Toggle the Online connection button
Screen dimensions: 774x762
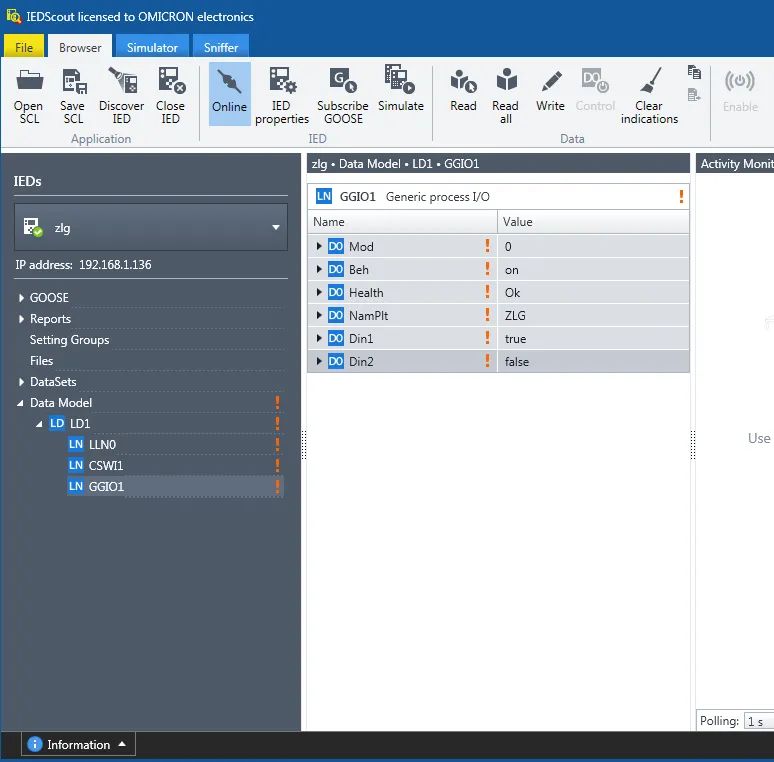click(230, 94)
